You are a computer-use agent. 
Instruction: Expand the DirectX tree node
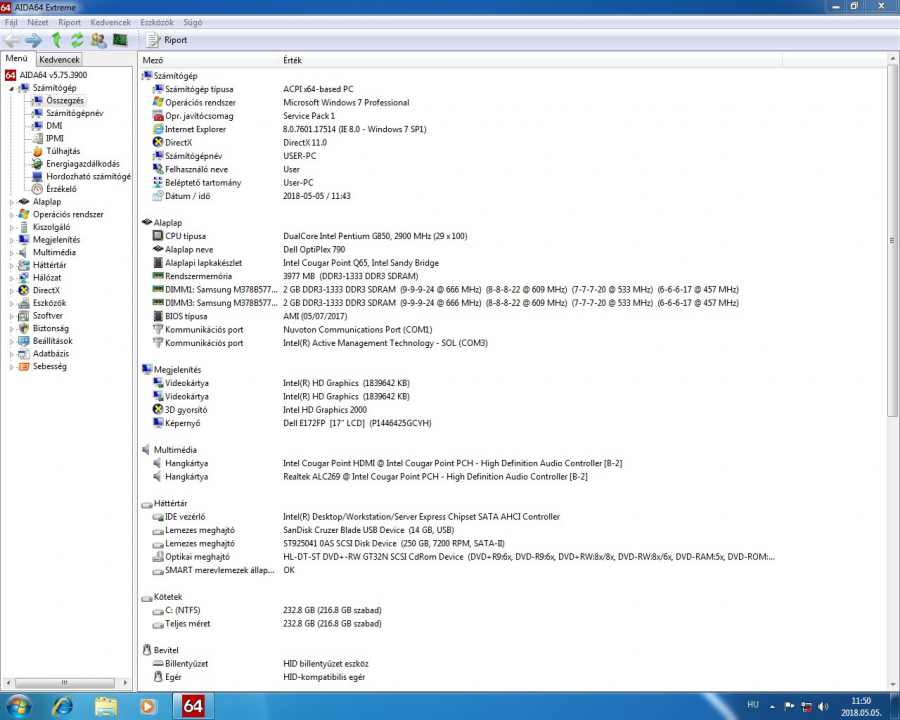(x=11, y=291)
